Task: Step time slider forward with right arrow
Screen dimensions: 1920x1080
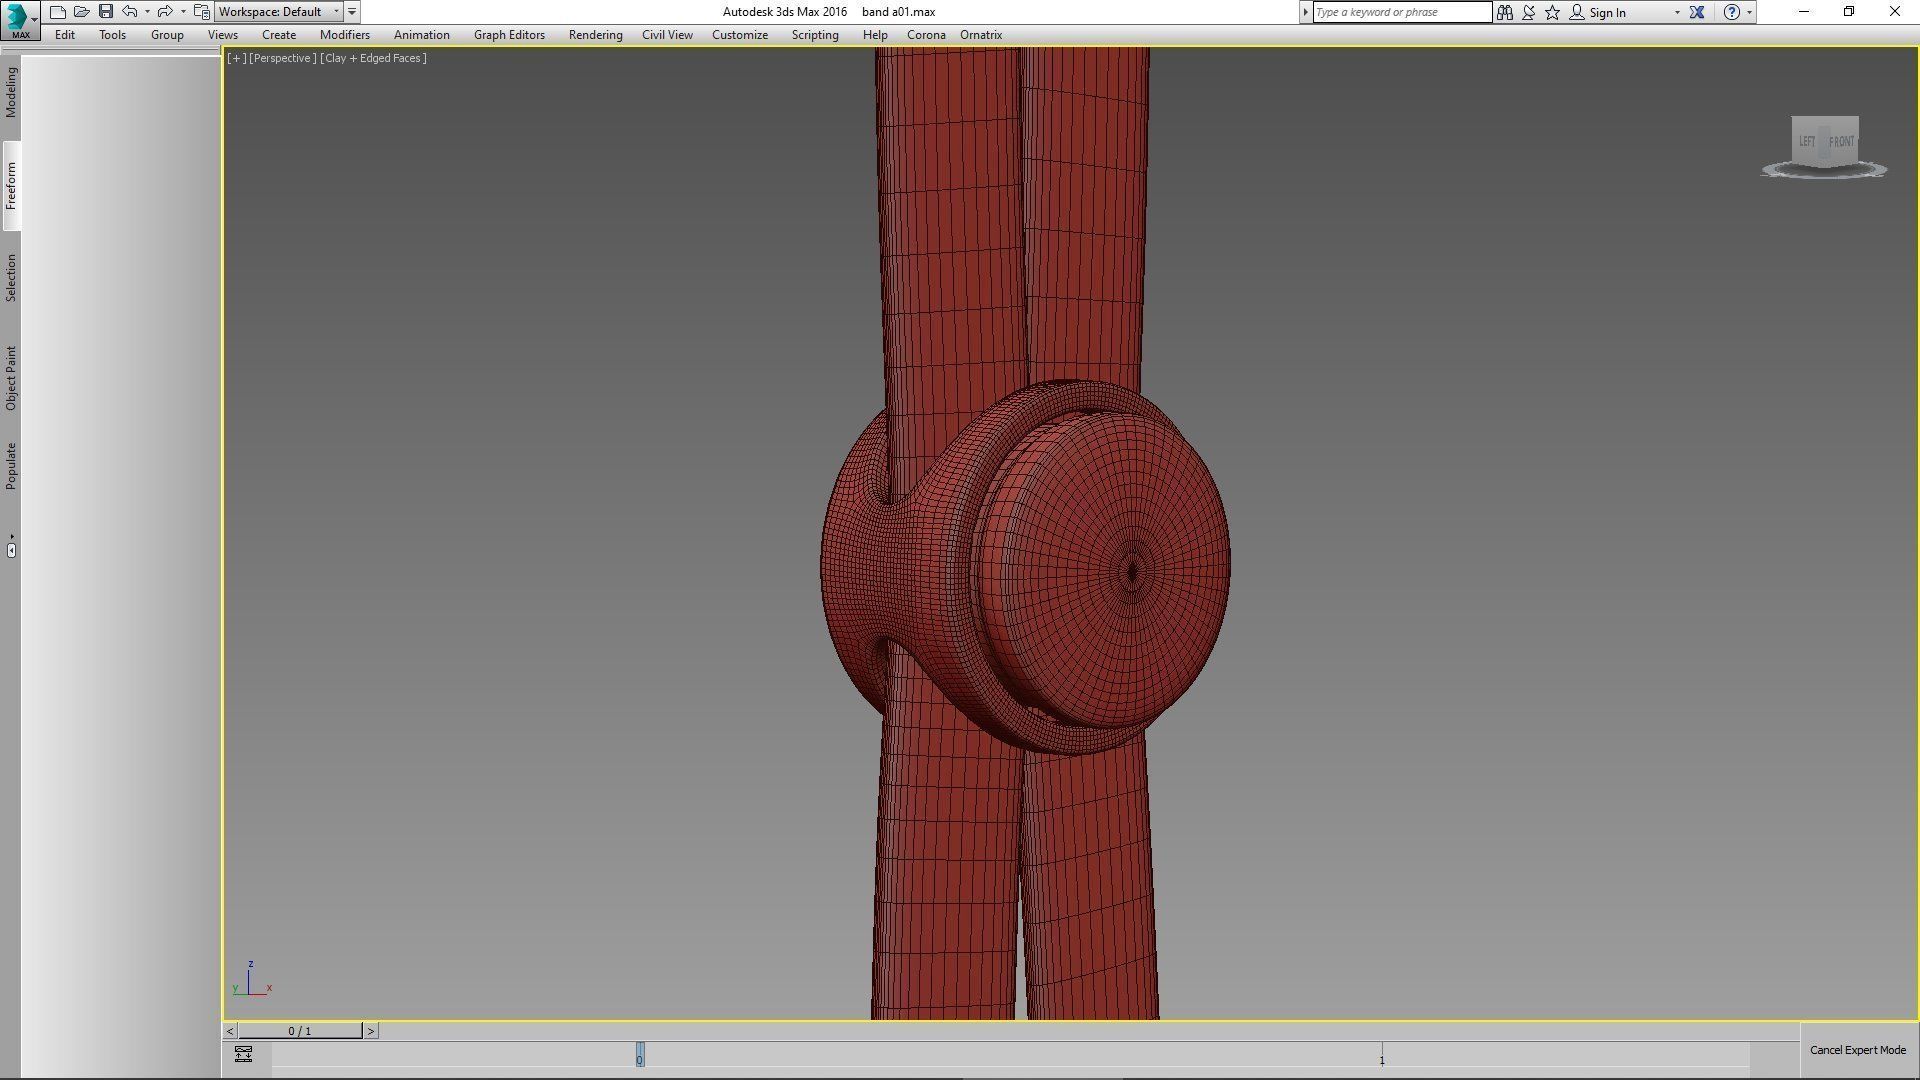Action: click(370, 1031)
